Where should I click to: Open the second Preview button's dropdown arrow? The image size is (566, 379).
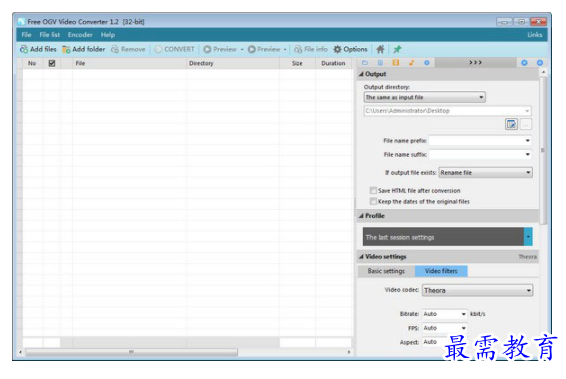tap(285, 49)
